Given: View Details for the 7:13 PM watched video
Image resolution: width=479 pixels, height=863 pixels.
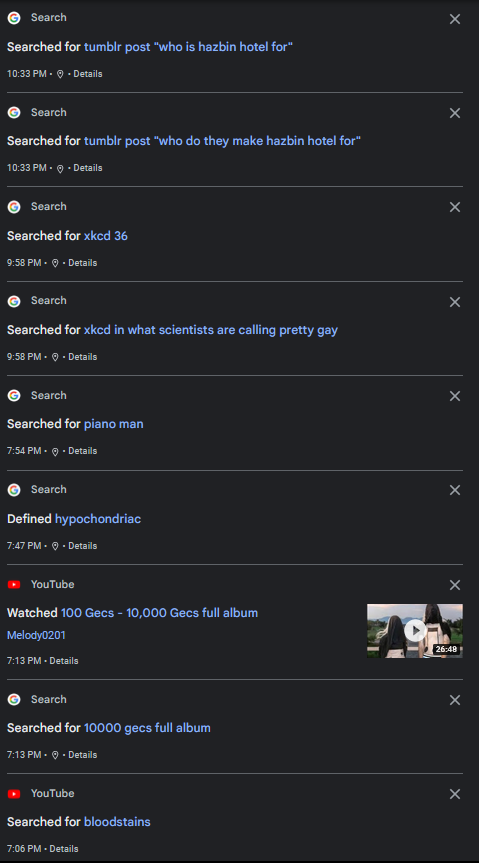Looking at the screenshot, I should (64, 660).
